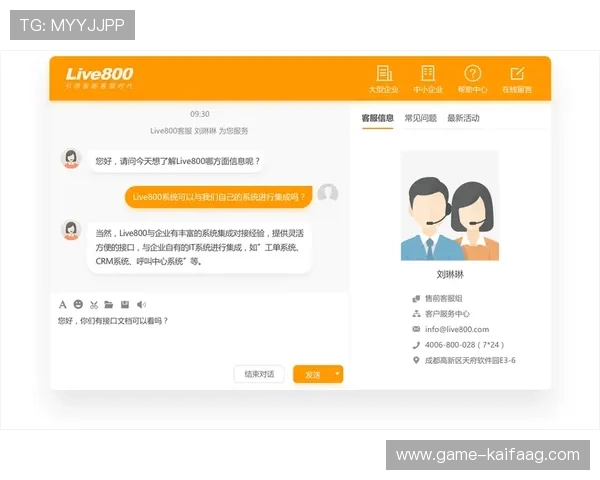Open the folder file-upload icon
This screenshot has height=480, width=600.
[109, 305]
